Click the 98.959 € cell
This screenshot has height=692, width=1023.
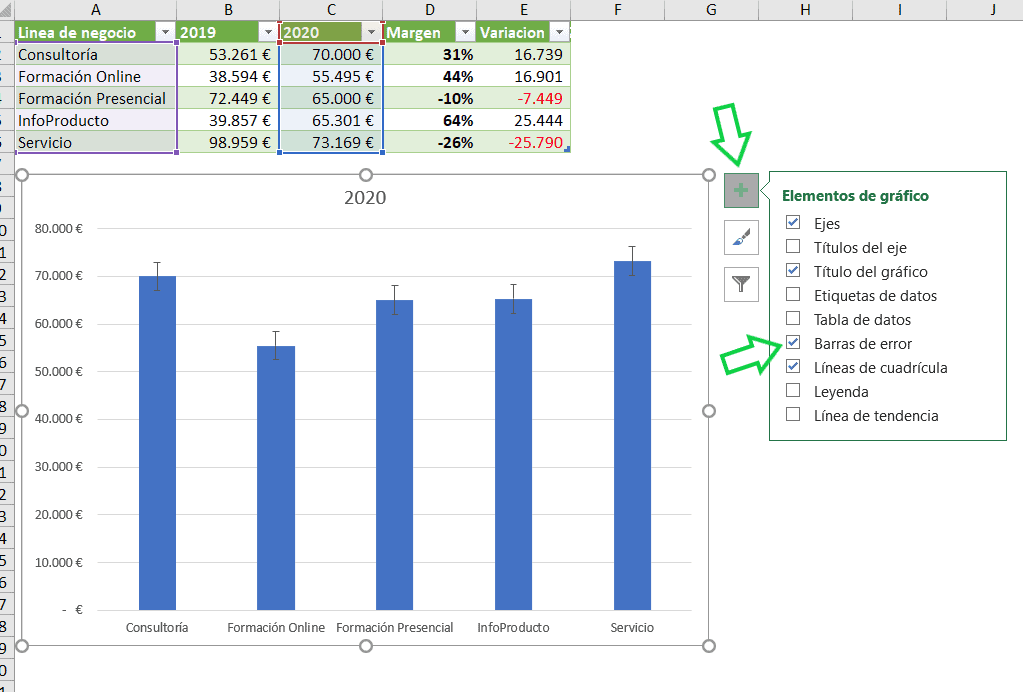(x=228, y=142)
